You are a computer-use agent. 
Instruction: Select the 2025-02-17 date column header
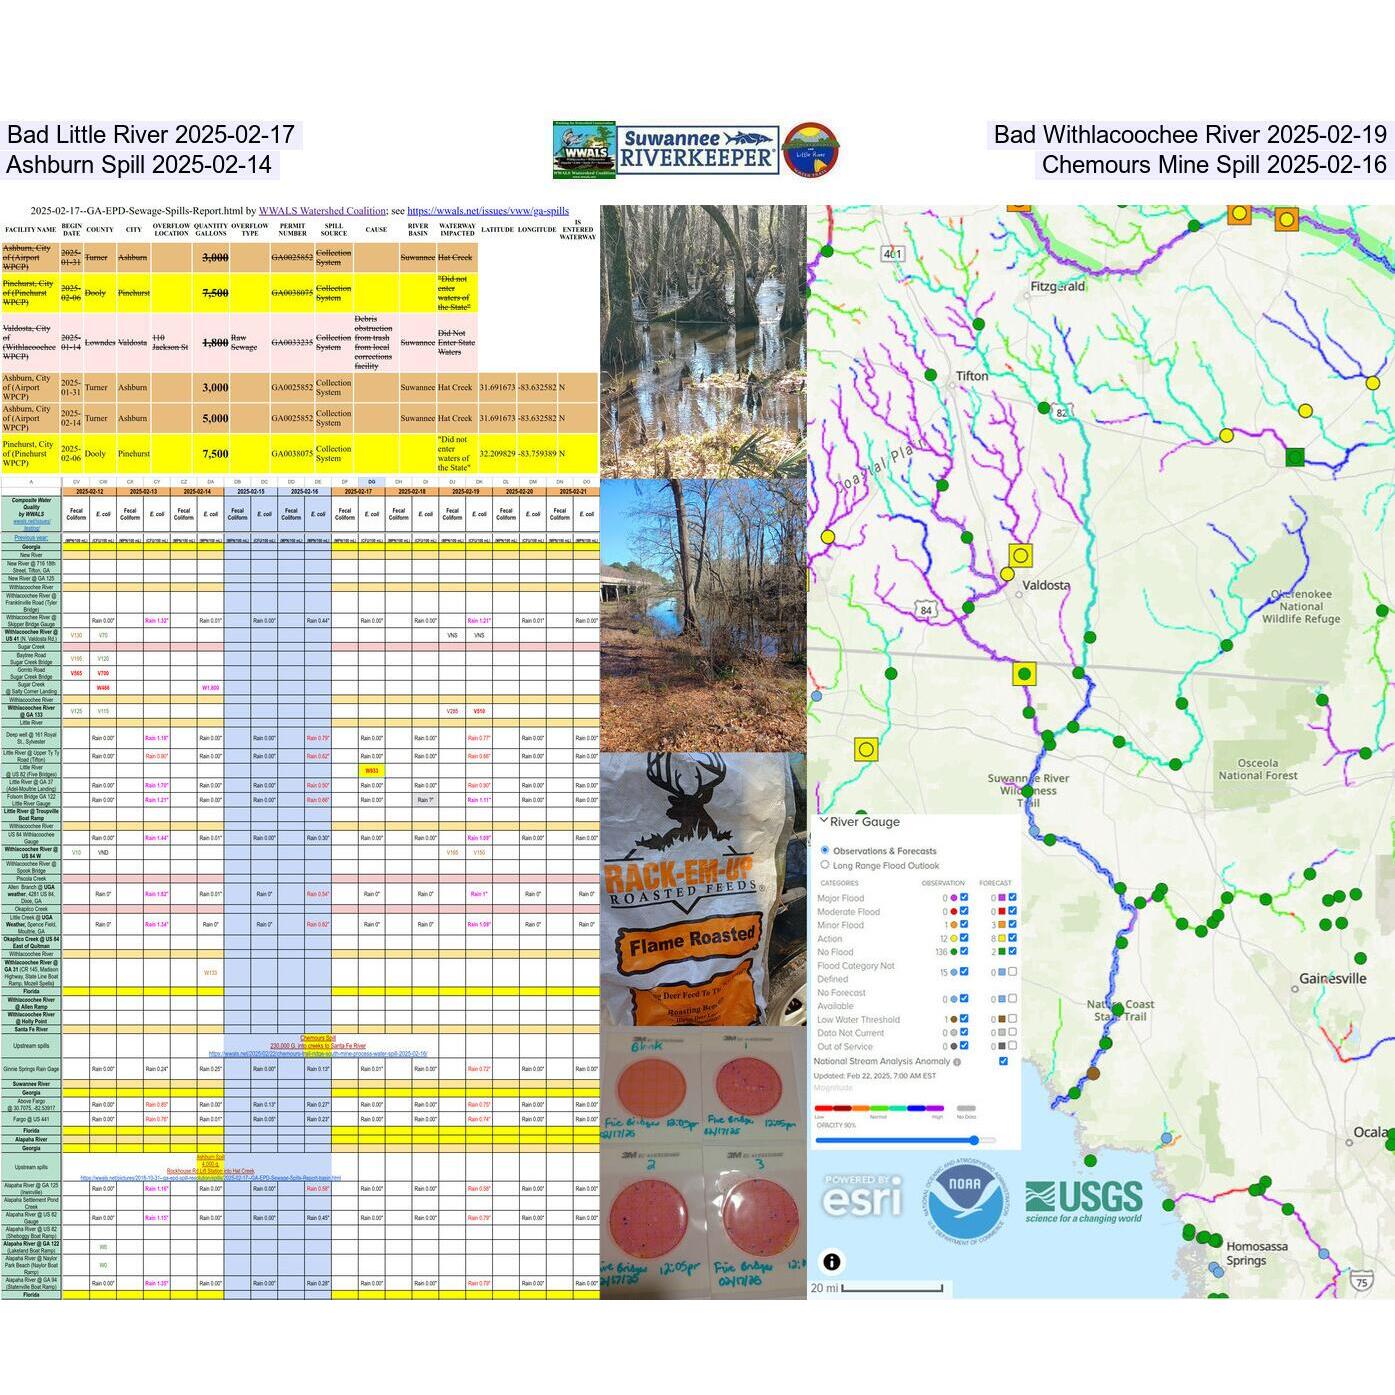coord(358,492)
